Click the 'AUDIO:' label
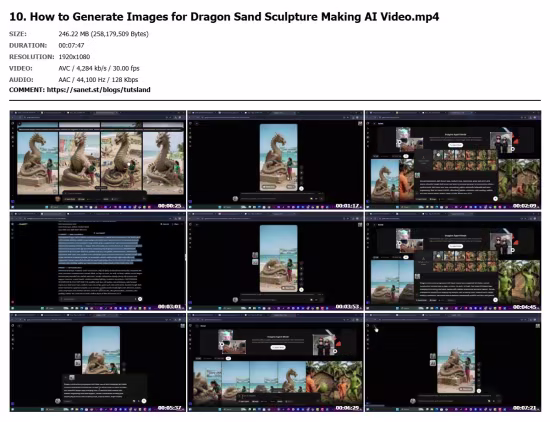This screenshot has width=550, height=422. [x=21, y=80]
